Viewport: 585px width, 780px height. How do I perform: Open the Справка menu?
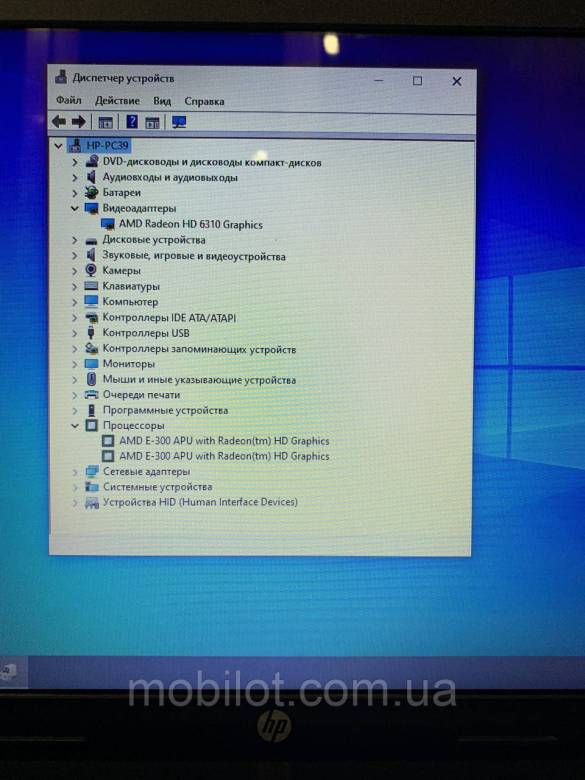point(204,101)
